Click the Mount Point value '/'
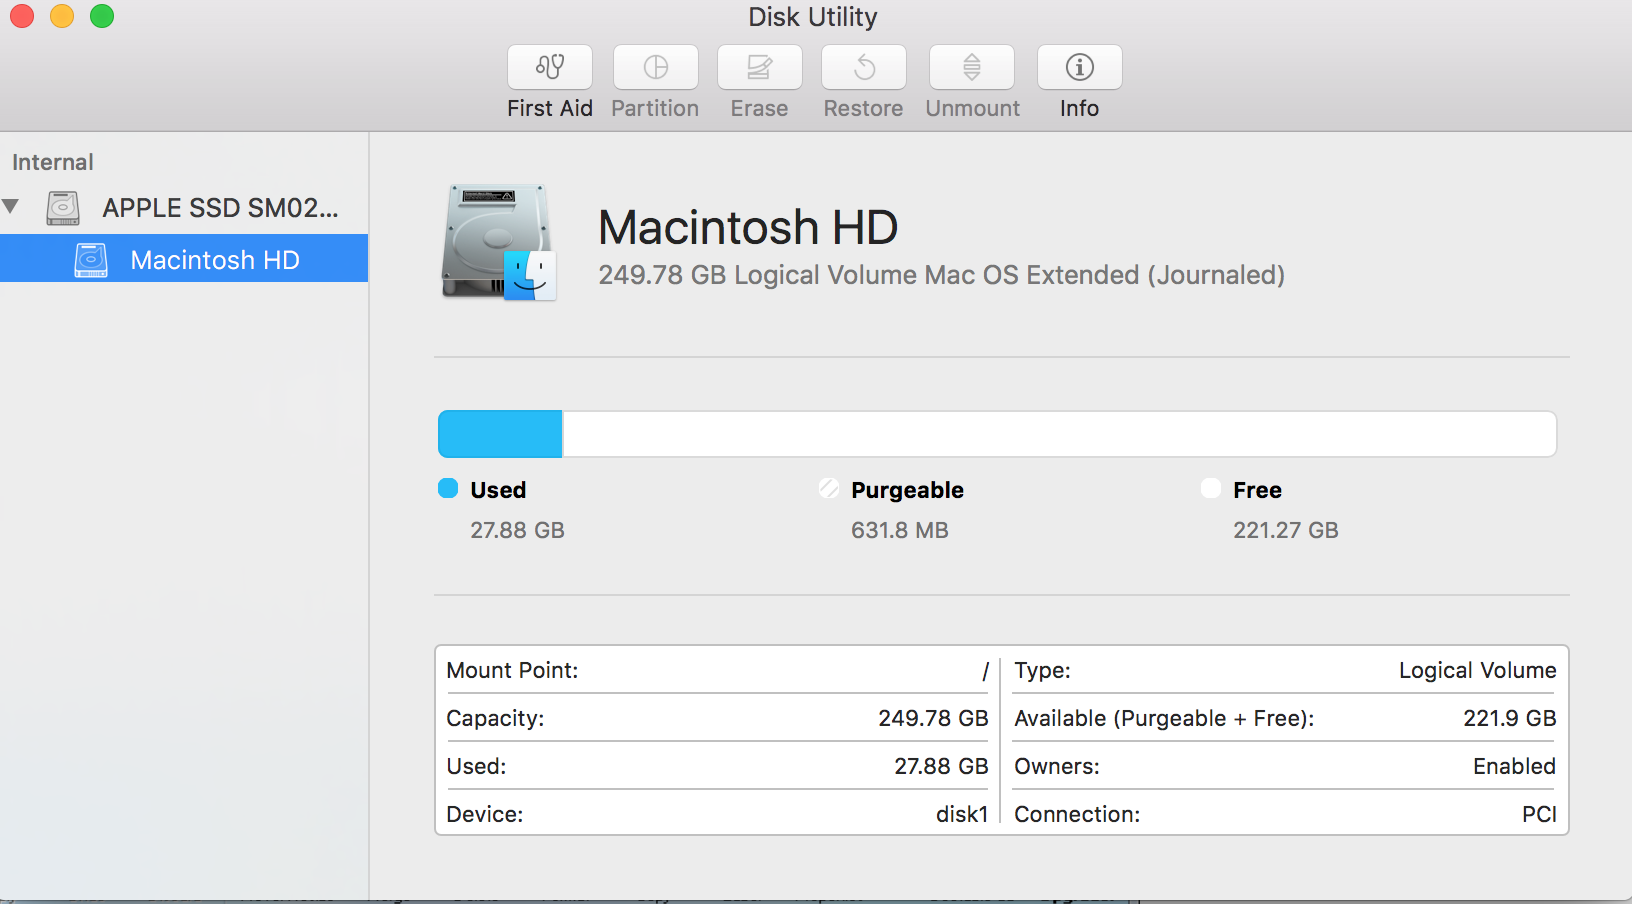The image size is (1632, 904). coord(985,670)
